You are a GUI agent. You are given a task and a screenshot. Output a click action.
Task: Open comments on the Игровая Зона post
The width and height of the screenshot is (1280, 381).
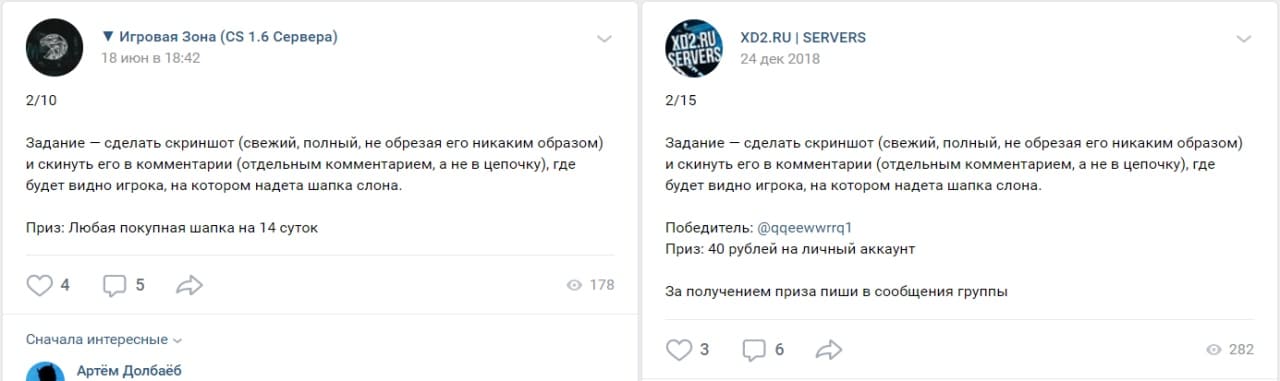point(115,285)
